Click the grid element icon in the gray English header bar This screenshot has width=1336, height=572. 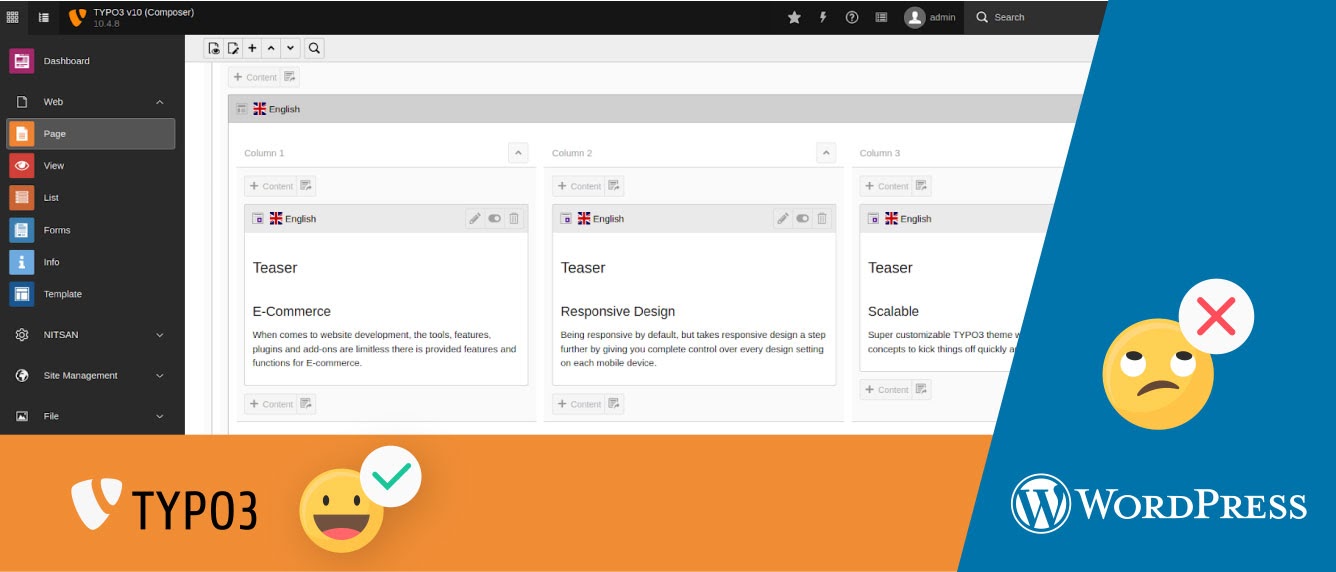[241, 109]
